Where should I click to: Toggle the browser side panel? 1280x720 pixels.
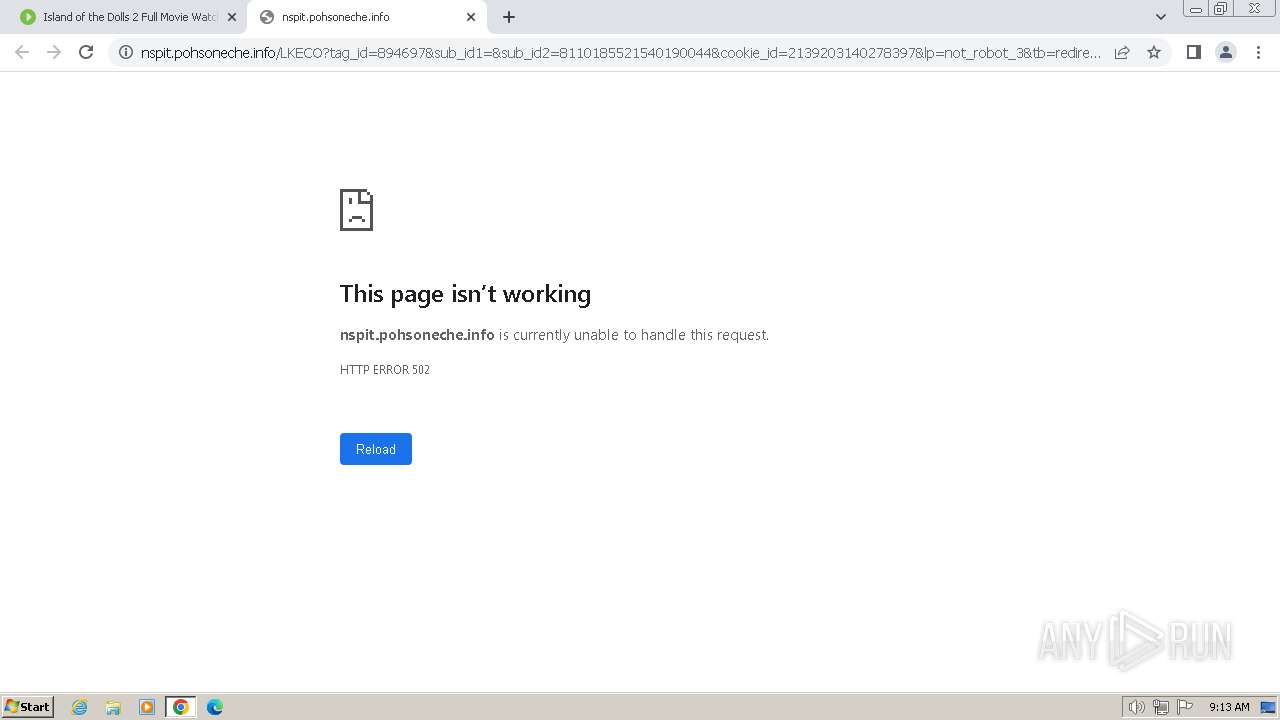1193,52
